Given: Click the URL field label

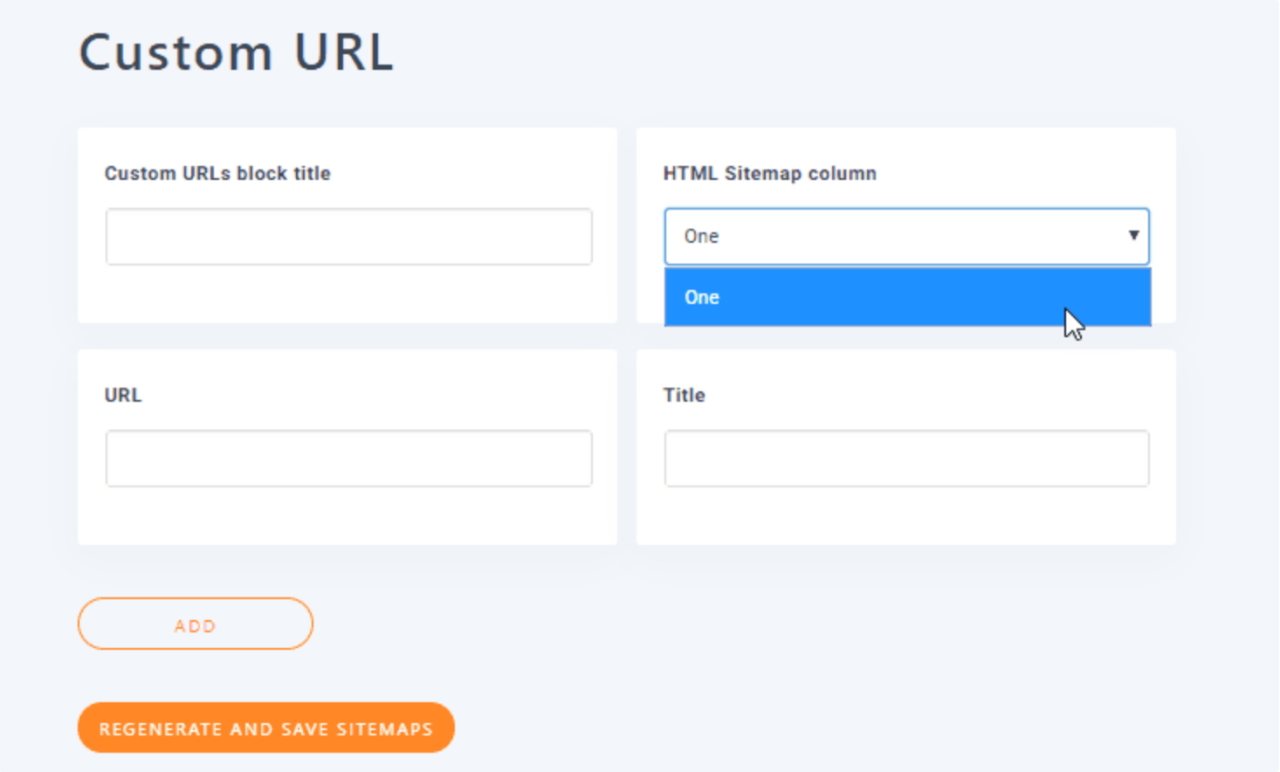Looking at the screenshot, I should coord(123,396).
